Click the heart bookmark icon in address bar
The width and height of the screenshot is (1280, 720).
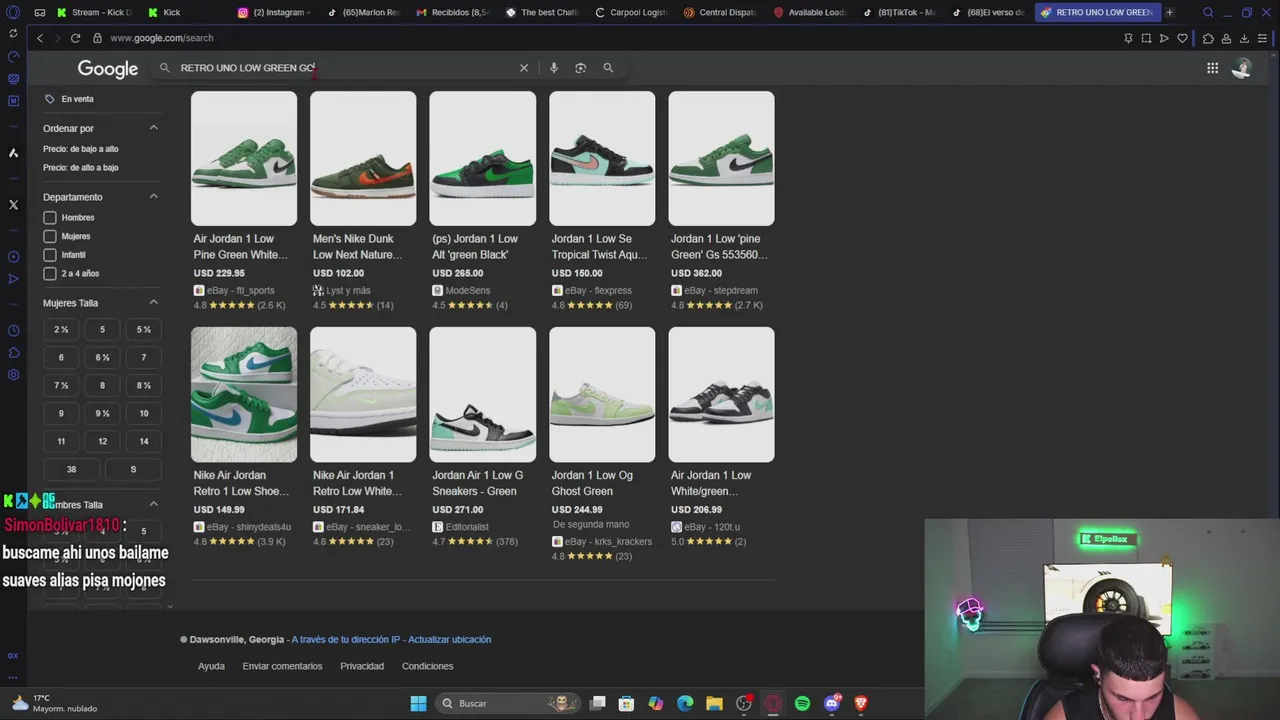pos(1182,38)
